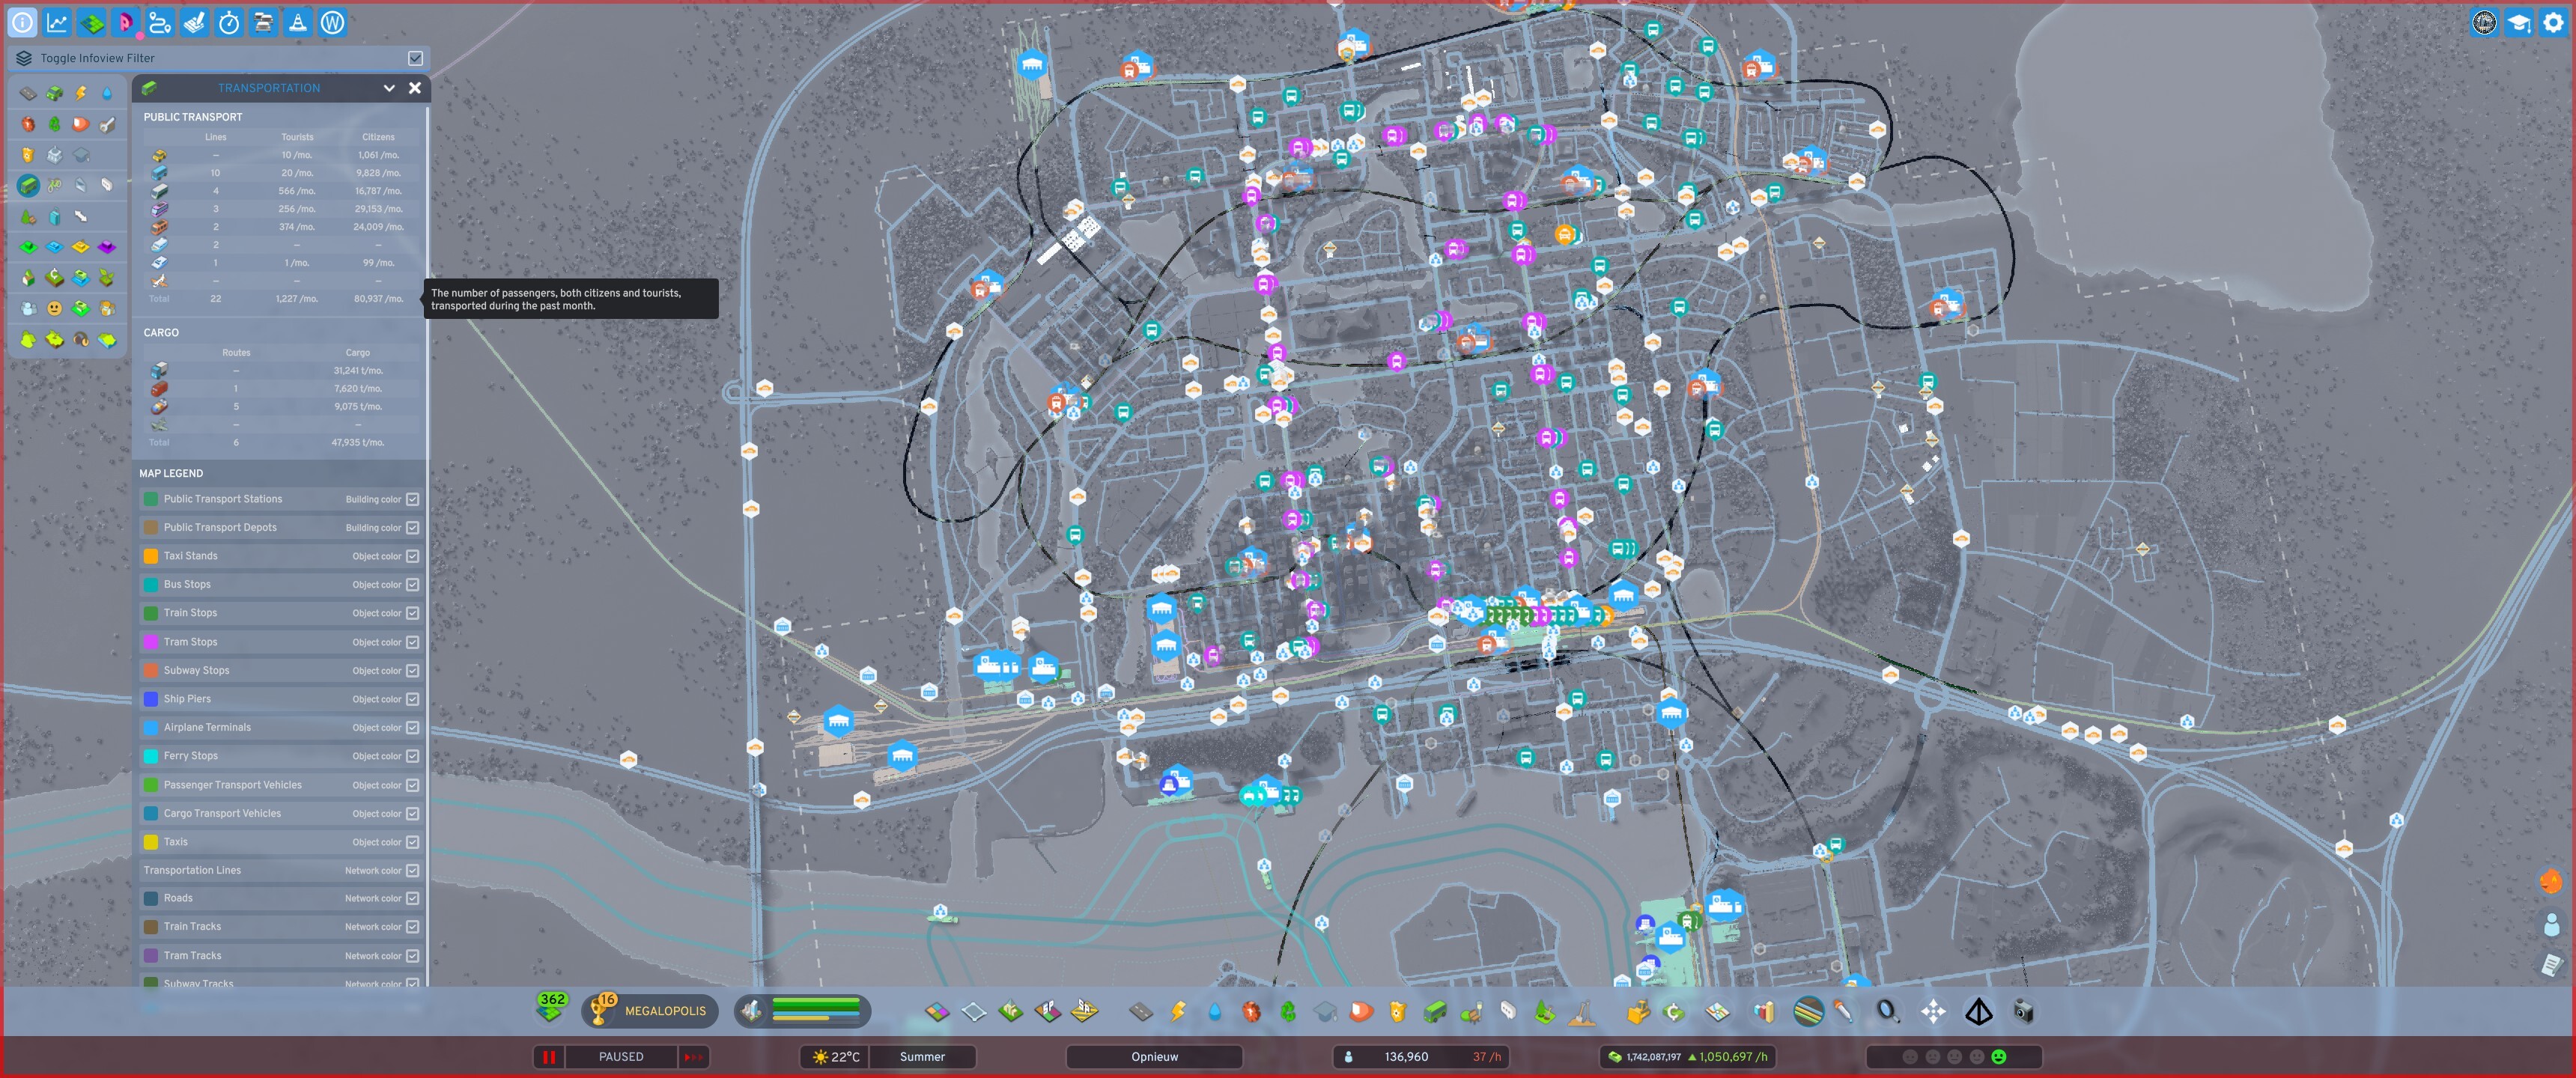This screenshot has width=2576, height=1078.
Task: Disable the Tram Stops legend checkbox
Action: tap(412, 642)
